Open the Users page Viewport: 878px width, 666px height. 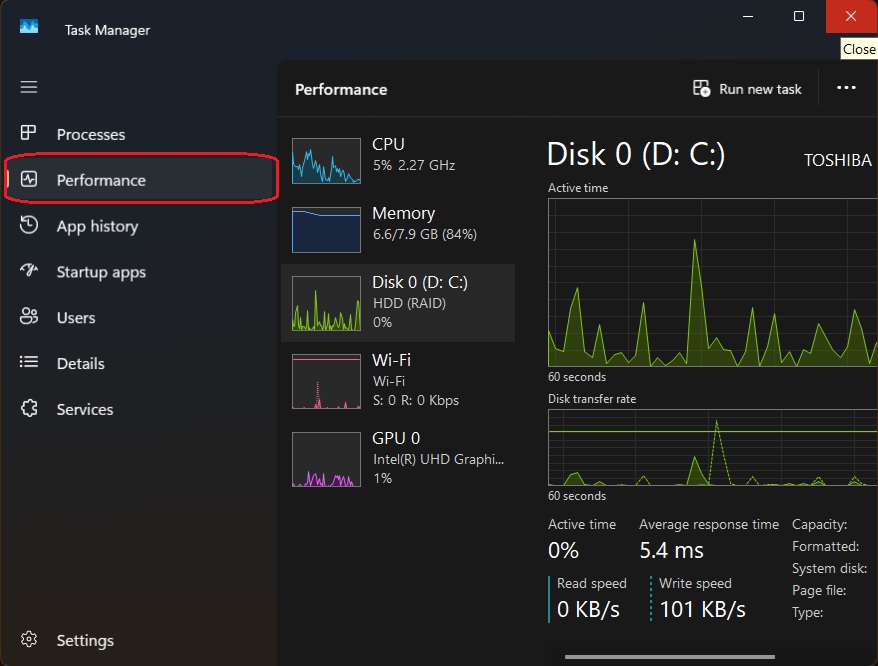(x=76, y=318)
